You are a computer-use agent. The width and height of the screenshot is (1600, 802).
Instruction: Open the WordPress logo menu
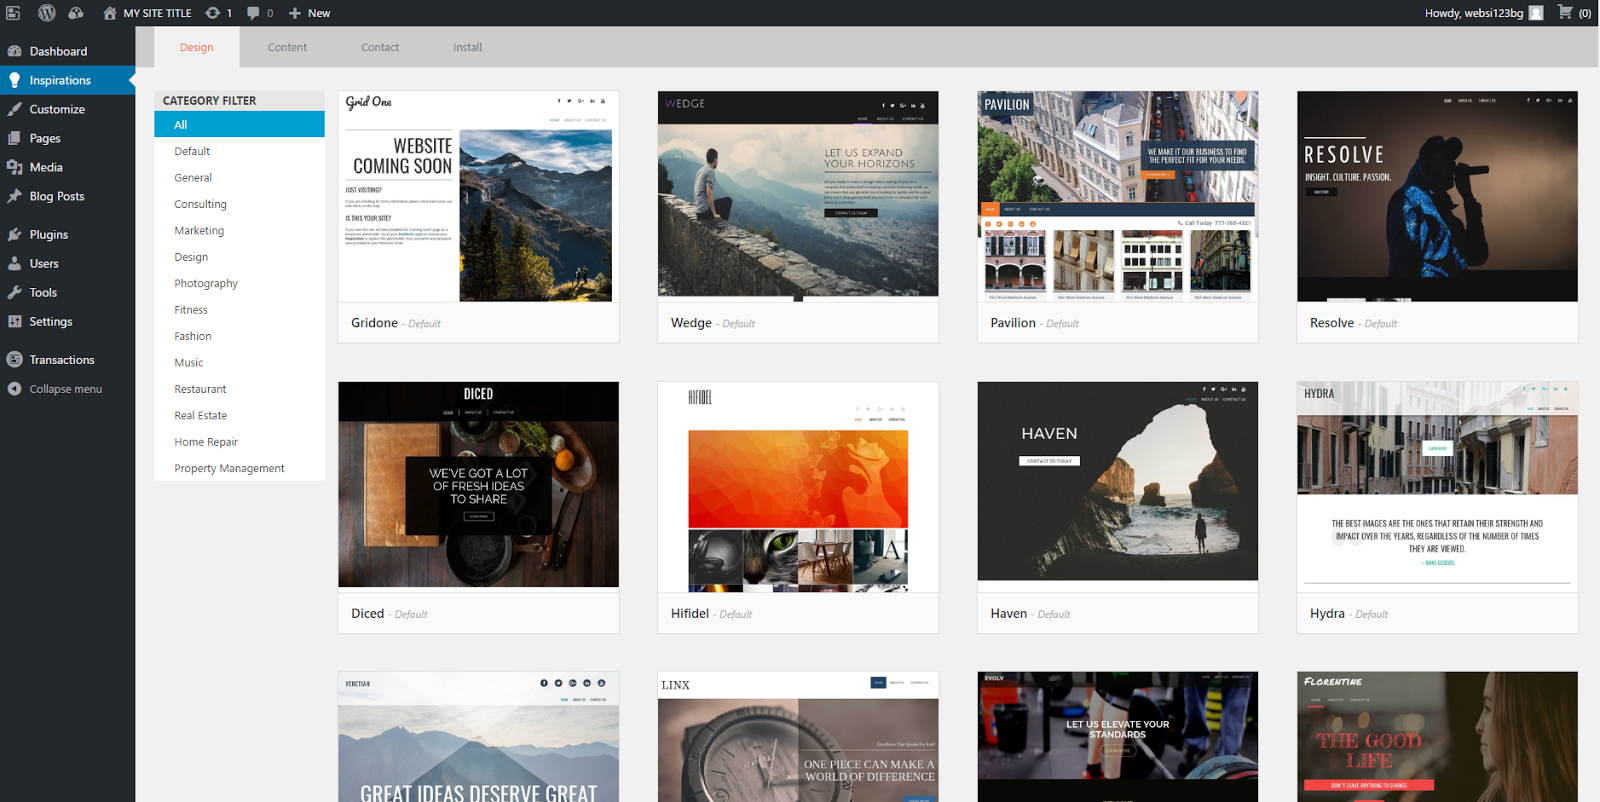click(46, 13)
